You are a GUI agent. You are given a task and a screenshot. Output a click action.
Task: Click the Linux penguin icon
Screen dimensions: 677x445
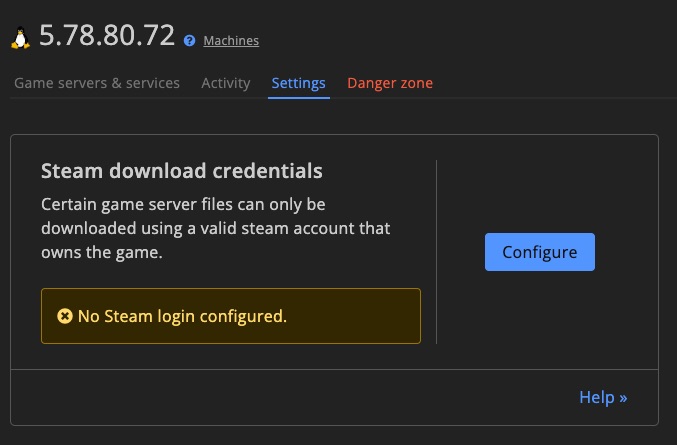pos(20,38)
